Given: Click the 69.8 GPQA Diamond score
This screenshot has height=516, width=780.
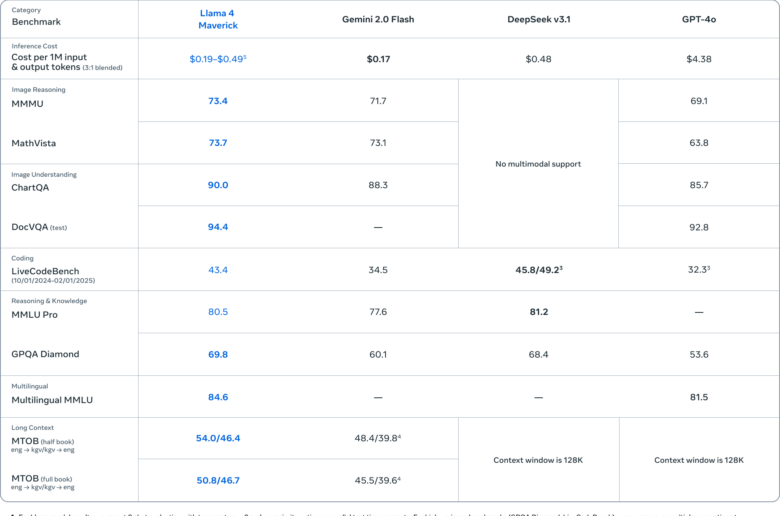Looking at the screenshot, I should (x=218, y=355).
